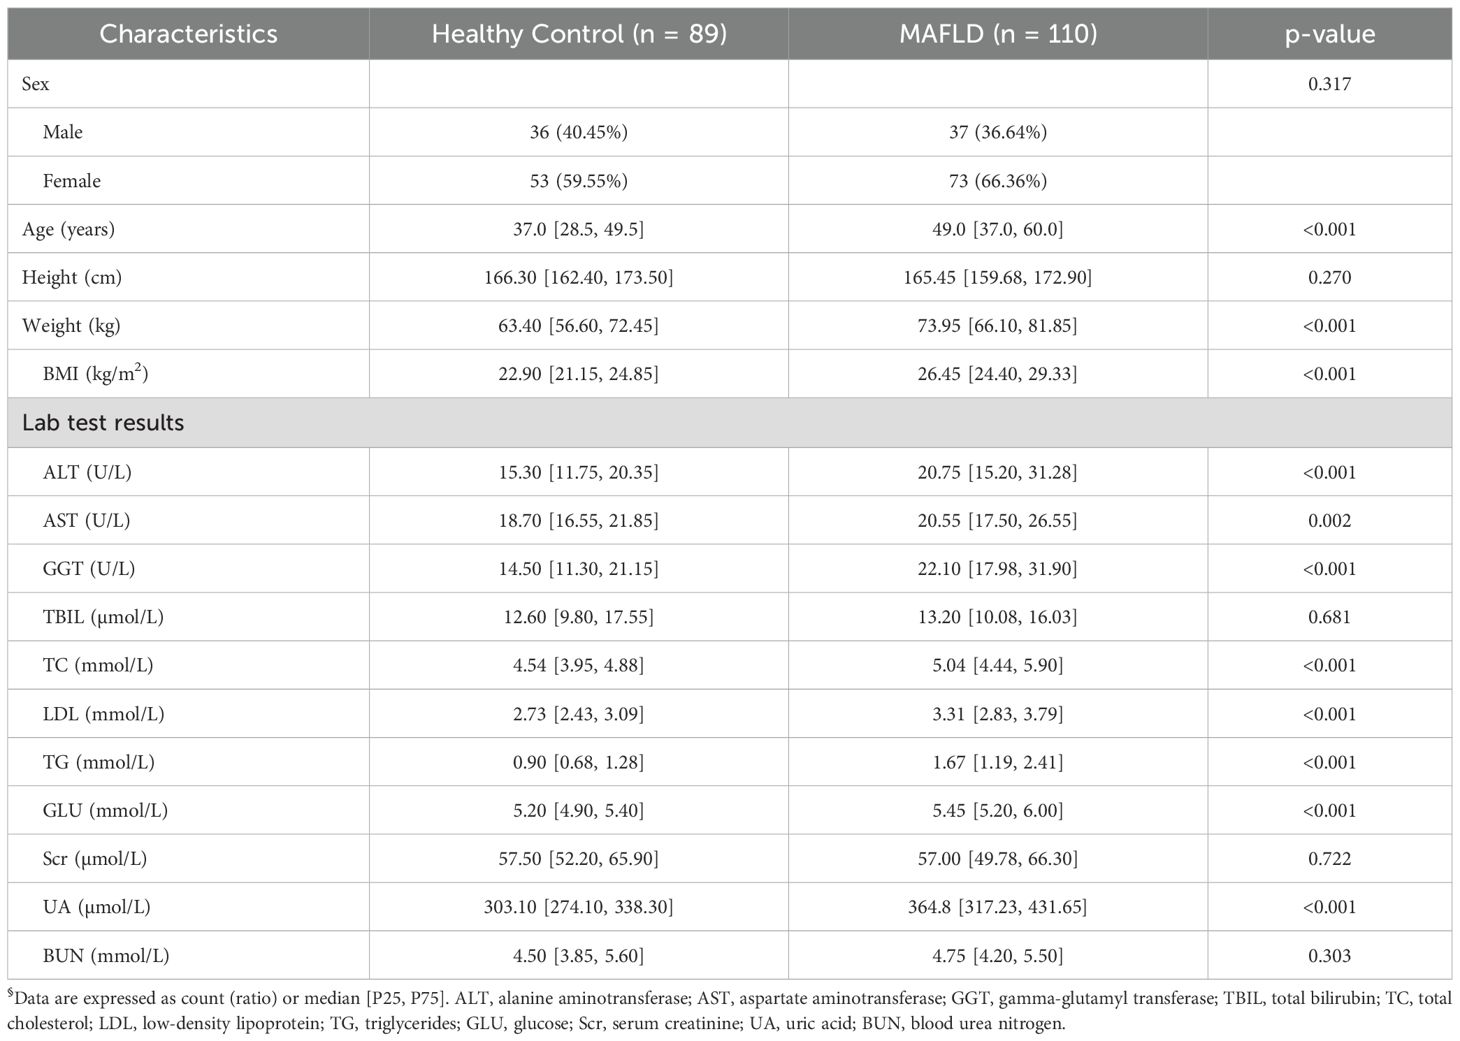Select the Age (years) row label

click(68, 229)
